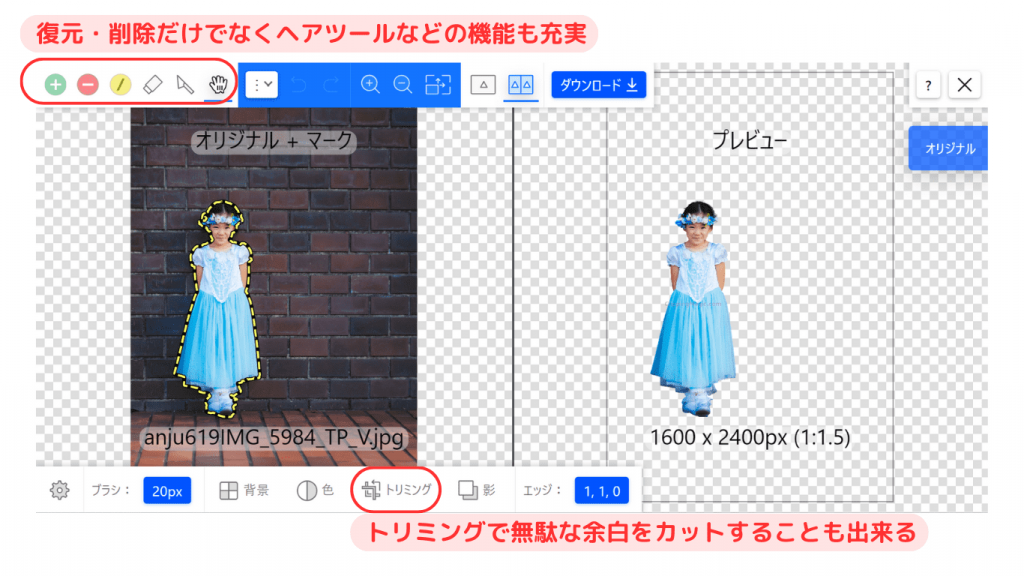Click the プレビュー label
1024x576 pixels.
pyautogui.click(x=750, y=140)
